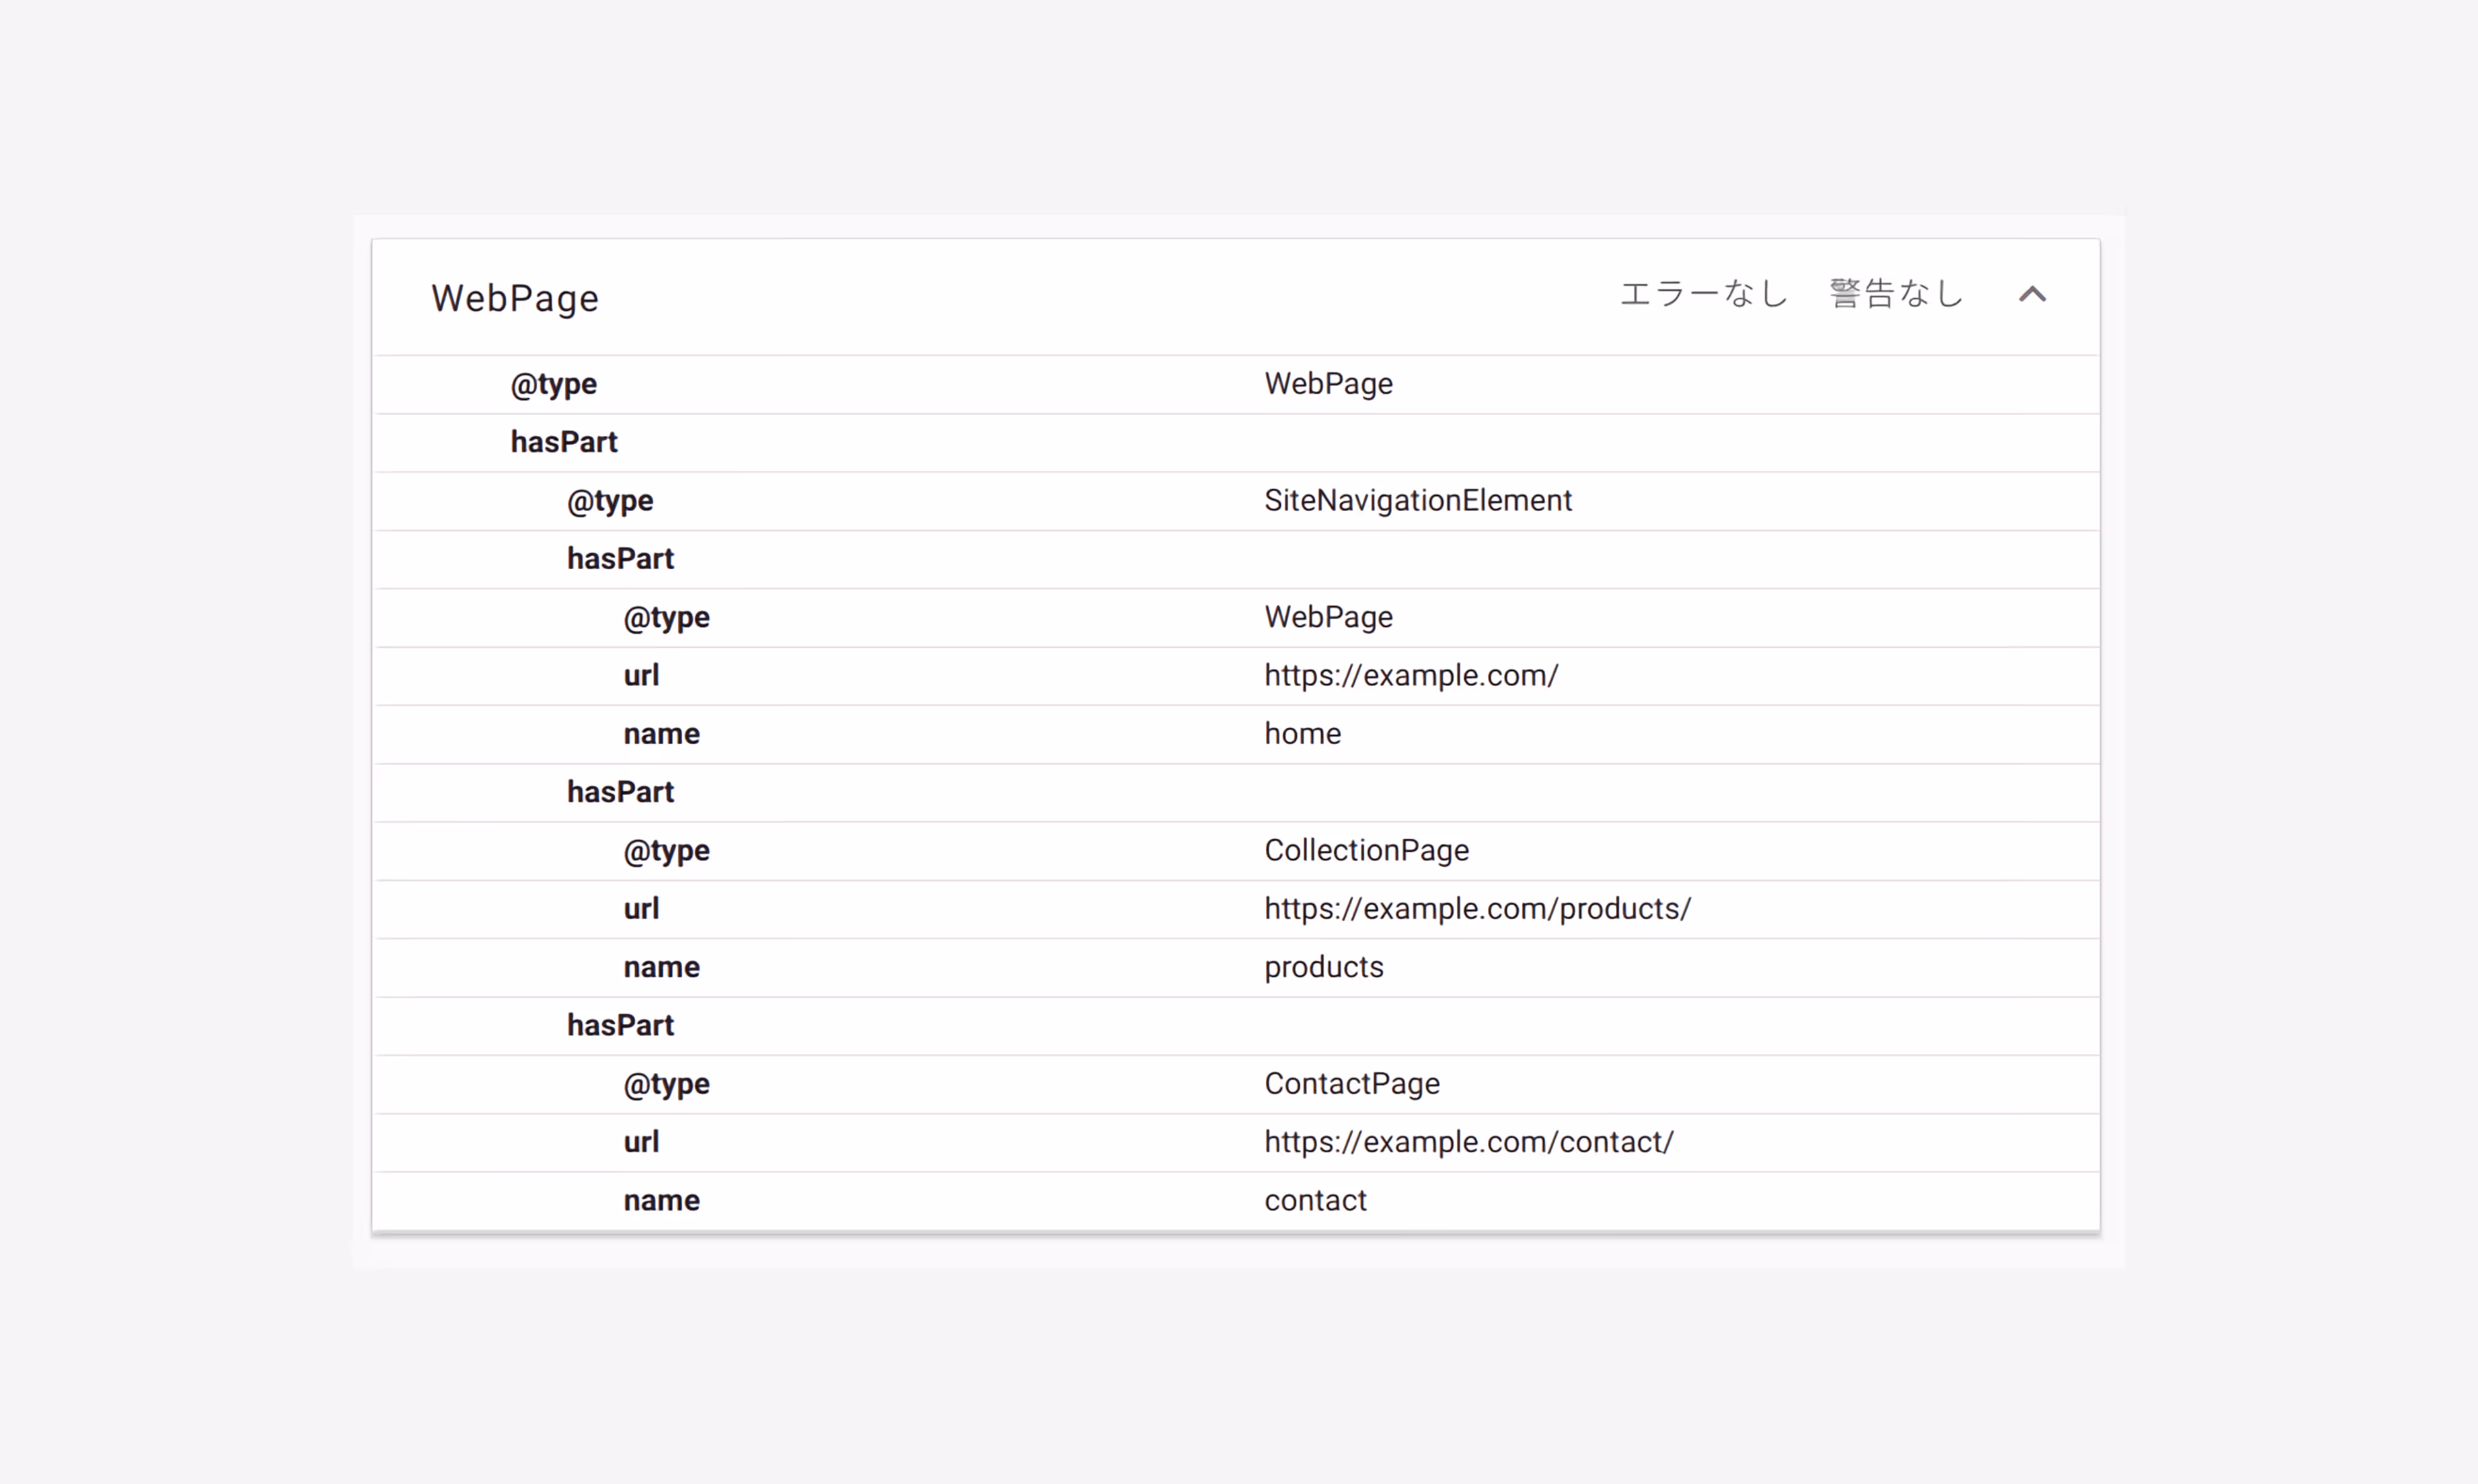Select the https://example.com/products/ url value
This screenshot has height=1484, width=2478.
tap(1477, 908)
